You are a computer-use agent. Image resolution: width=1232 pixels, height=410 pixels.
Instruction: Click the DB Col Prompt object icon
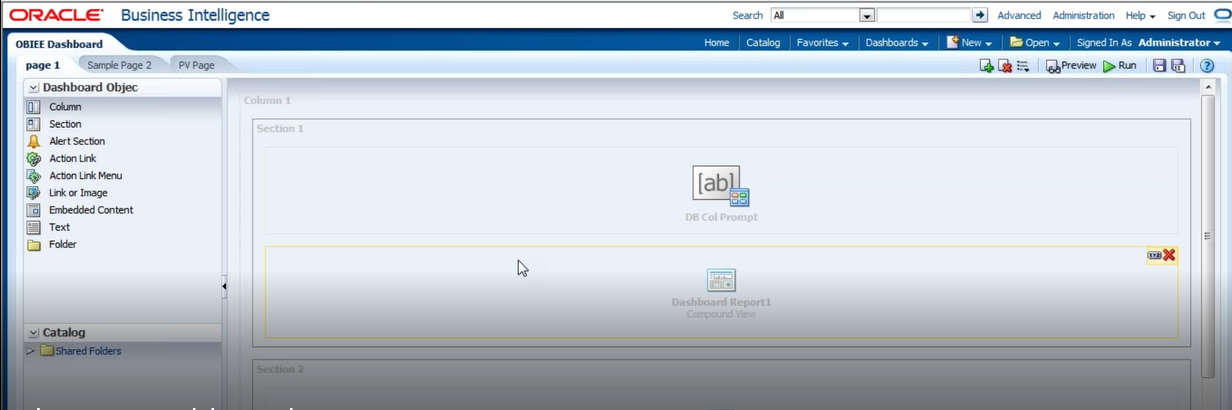(720, 186)
